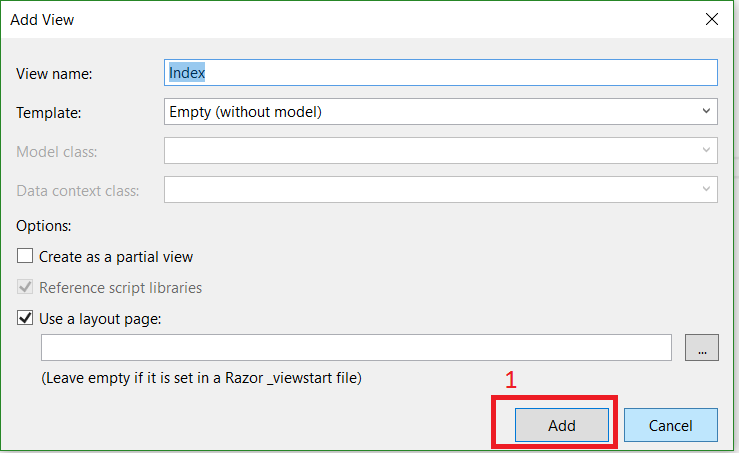The image size is (739, 453).
Task: Click the Add View title bar text
Action: [x=42, y=19]
